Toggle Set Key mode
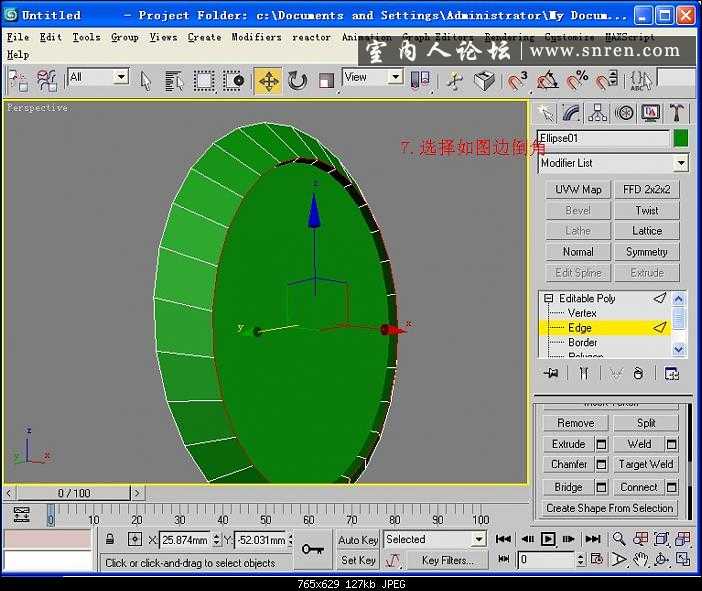The image size is (702, 591). point(358,561)
